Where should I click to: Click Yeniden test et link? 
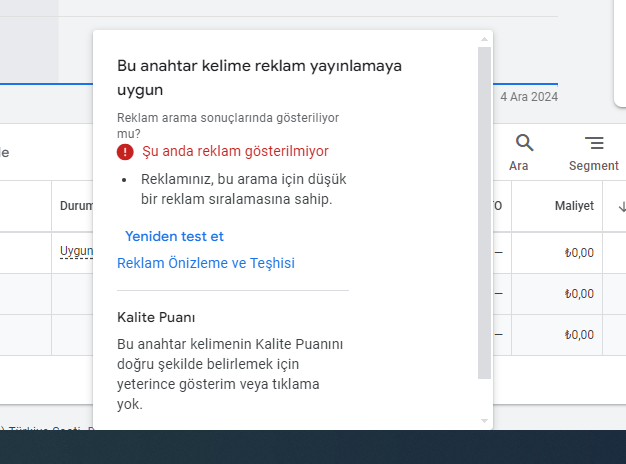tap(174, 236)
